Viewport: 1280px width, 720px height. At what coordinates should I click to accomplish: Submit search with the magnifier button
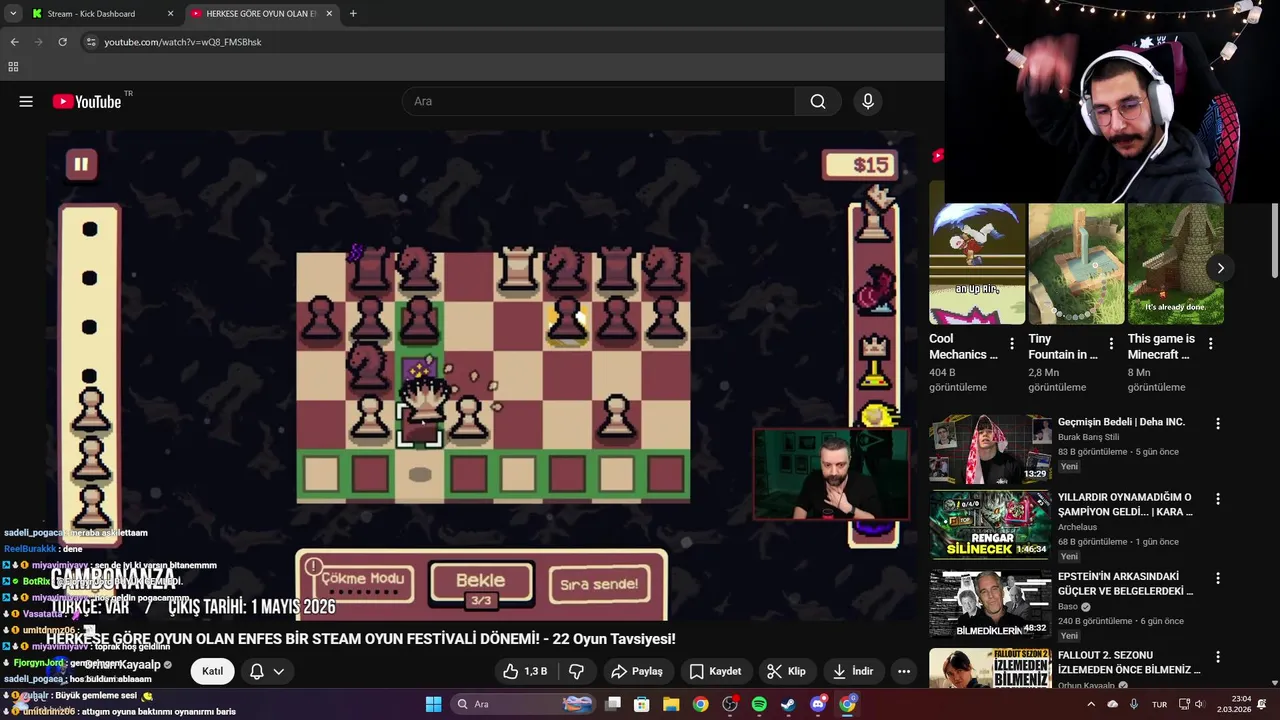coord(818,101)
